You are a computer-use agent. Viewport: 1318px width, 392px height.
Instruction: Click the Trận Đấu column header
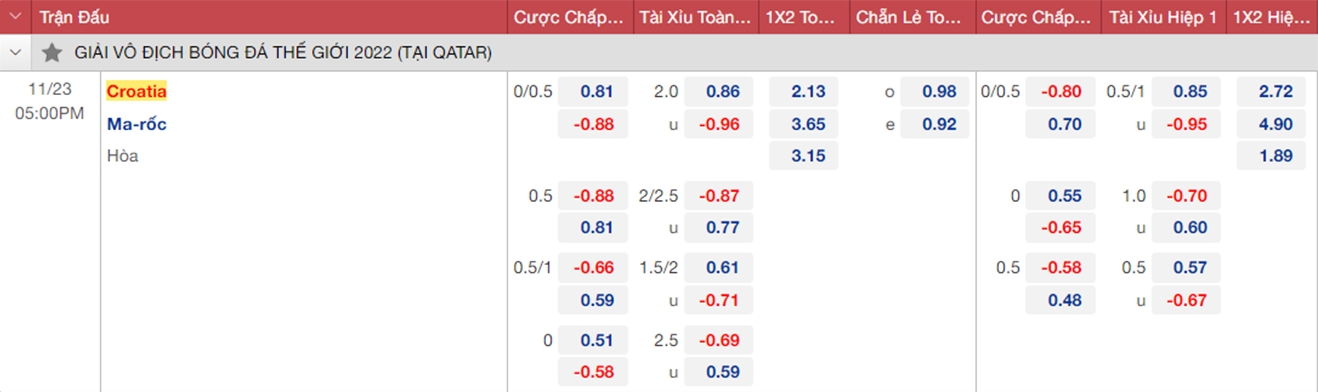pos(75,17)
